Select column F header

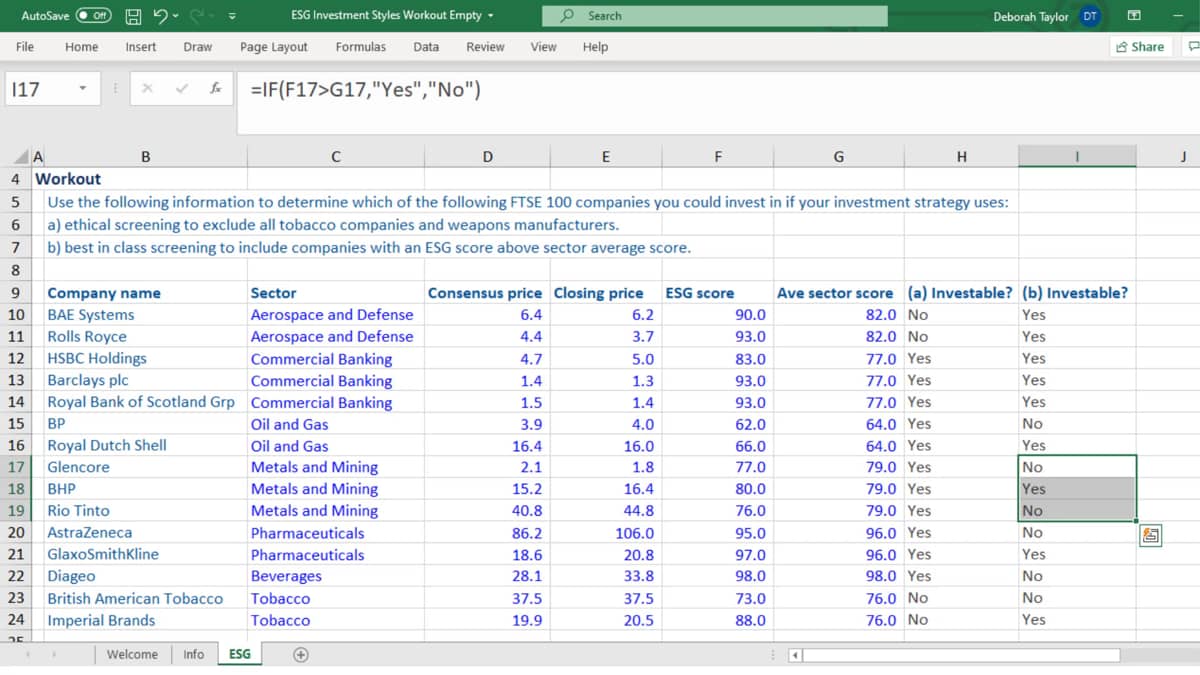point(718,156)
